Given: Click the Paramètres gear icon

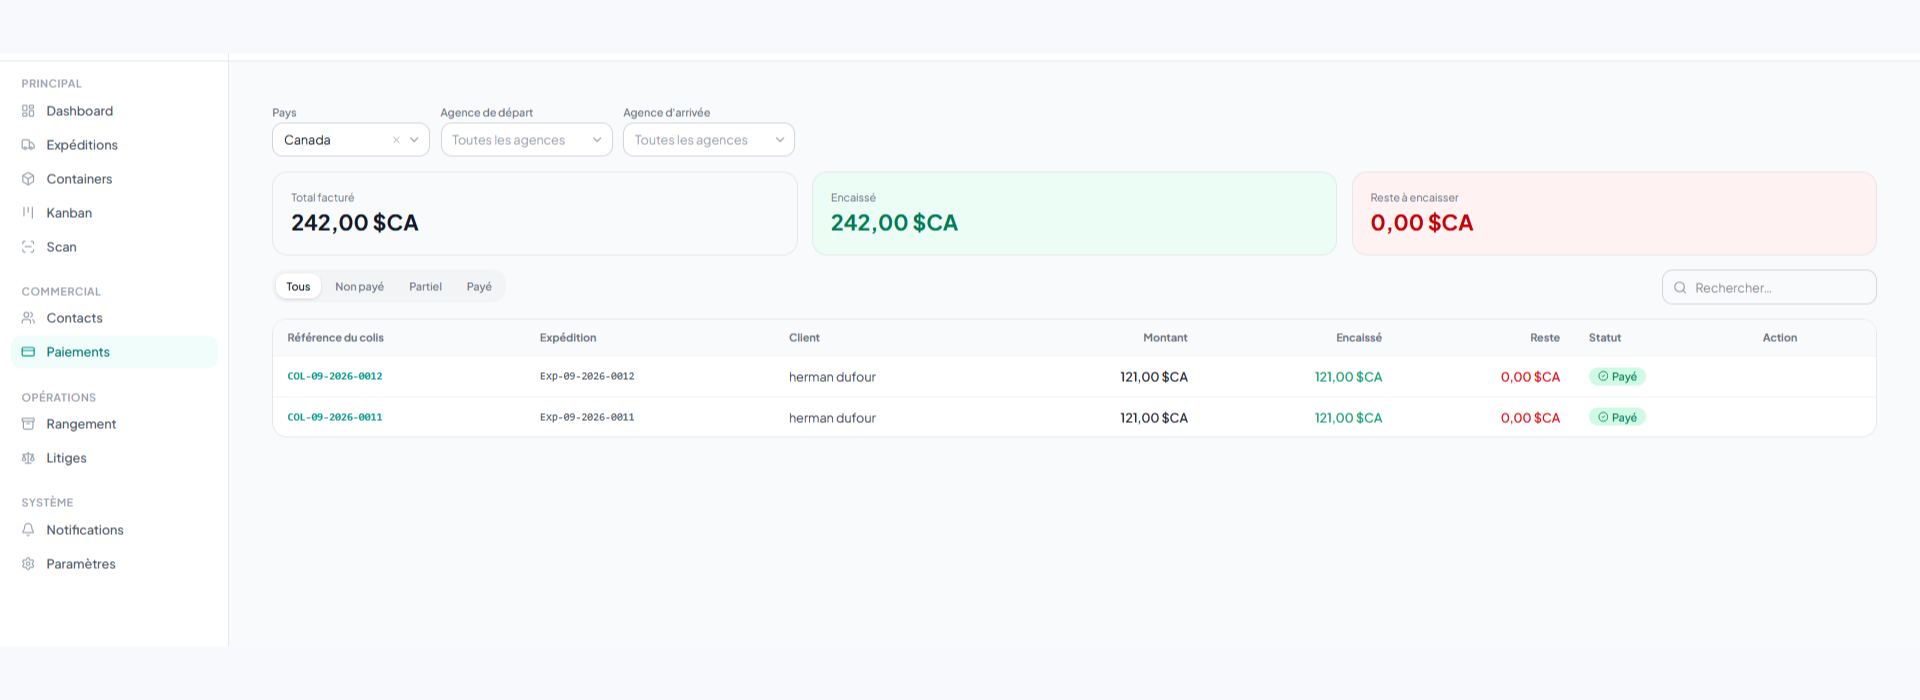Looking at the screenshot, I should [x=28, y=564].
